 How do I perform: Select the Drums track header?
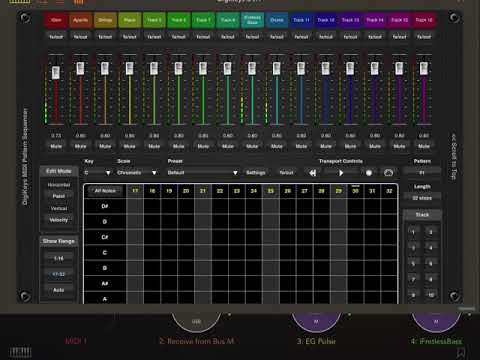(x=277, y=20)
